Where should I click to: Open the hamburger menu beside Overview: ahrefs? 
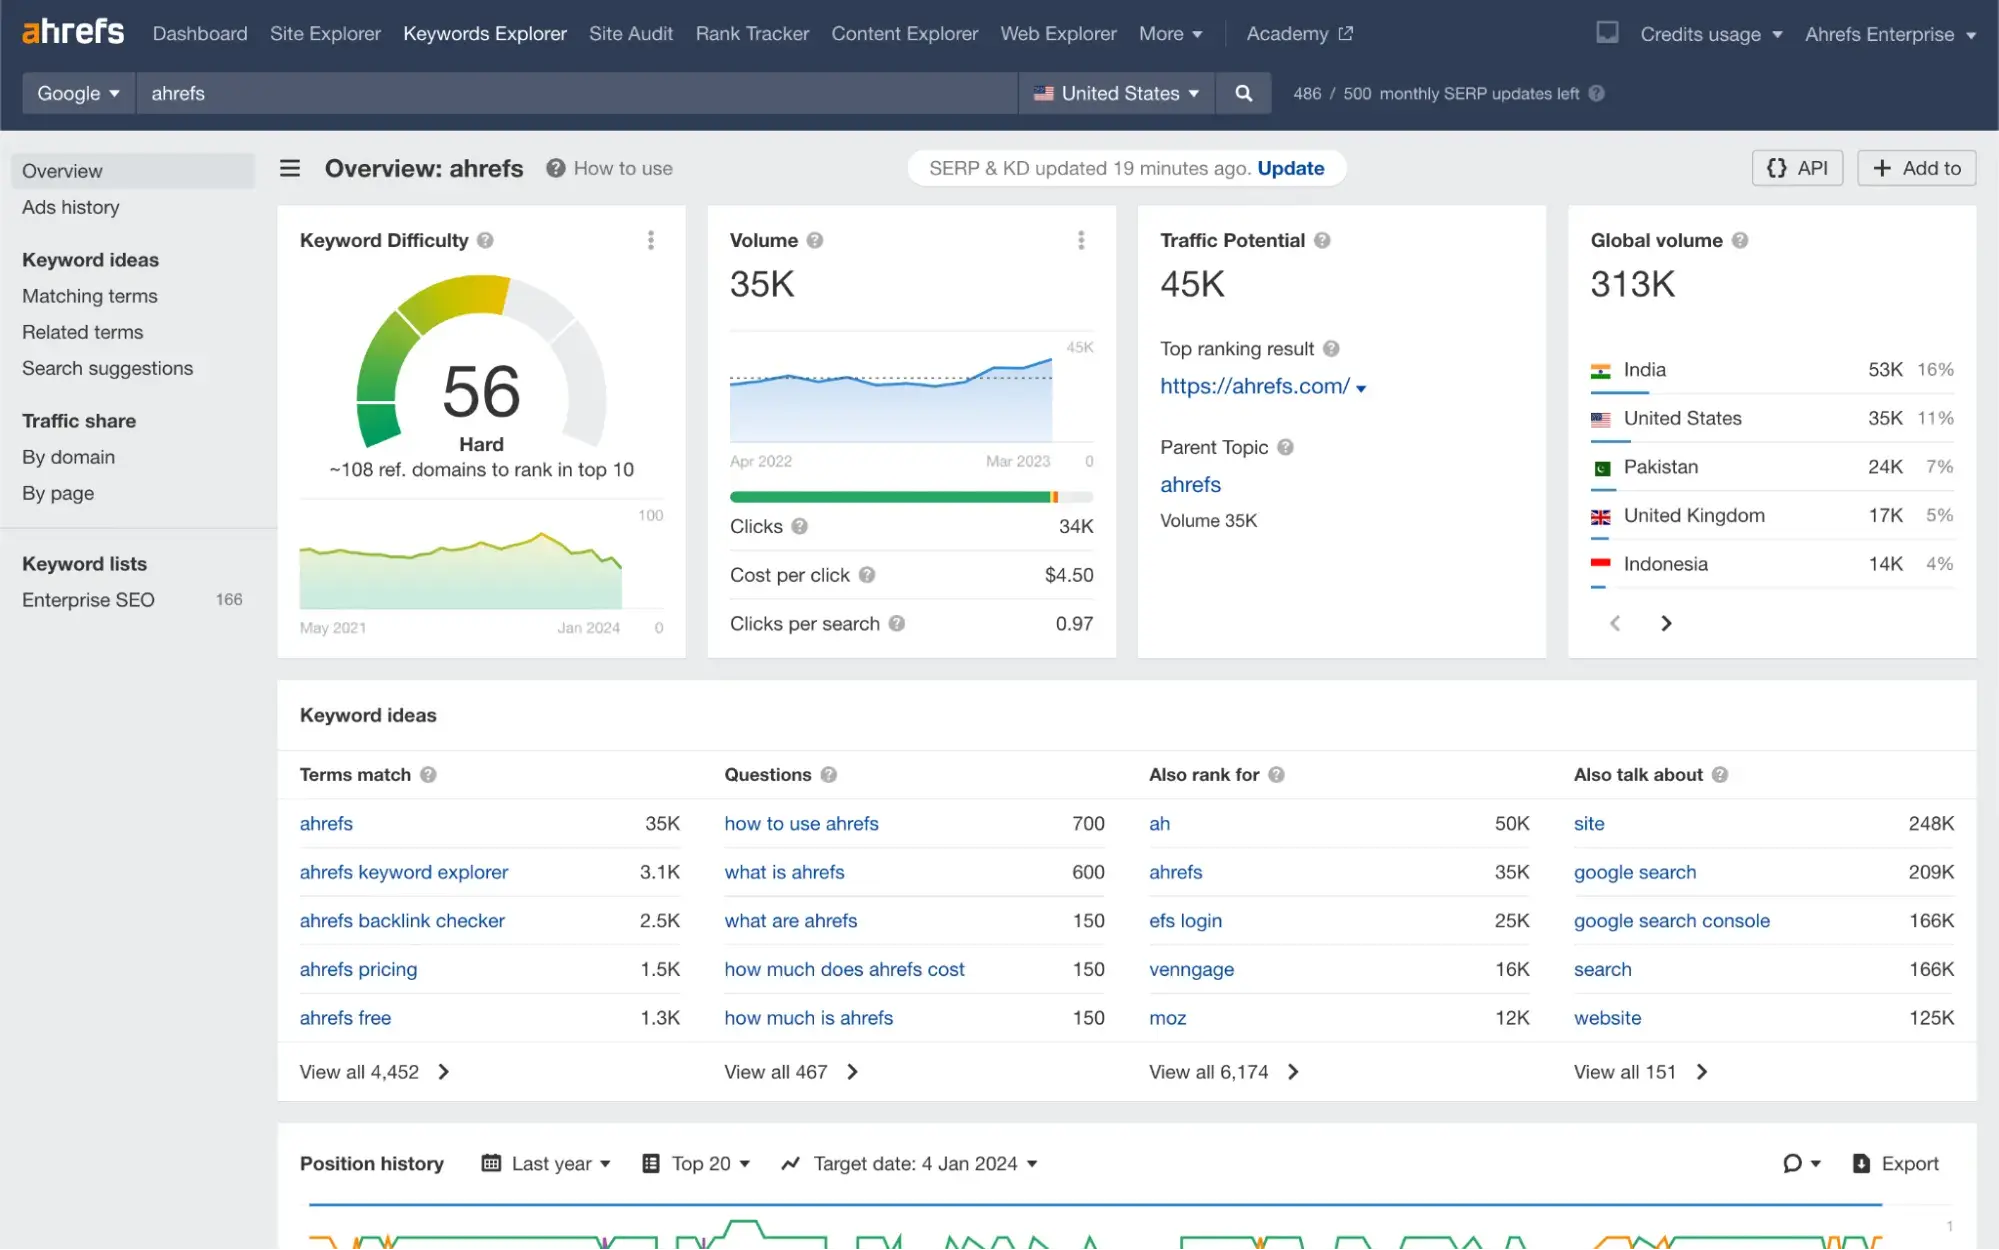pyautogui.click(x=289, y=168)
